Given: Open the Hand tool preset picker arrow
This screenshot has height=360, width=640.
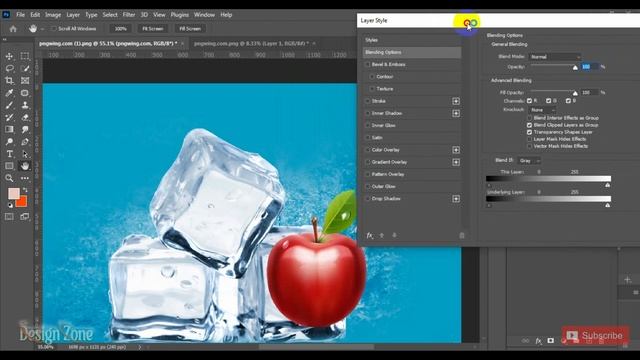Looking at the screenshot, I should (x=42, y=29).
